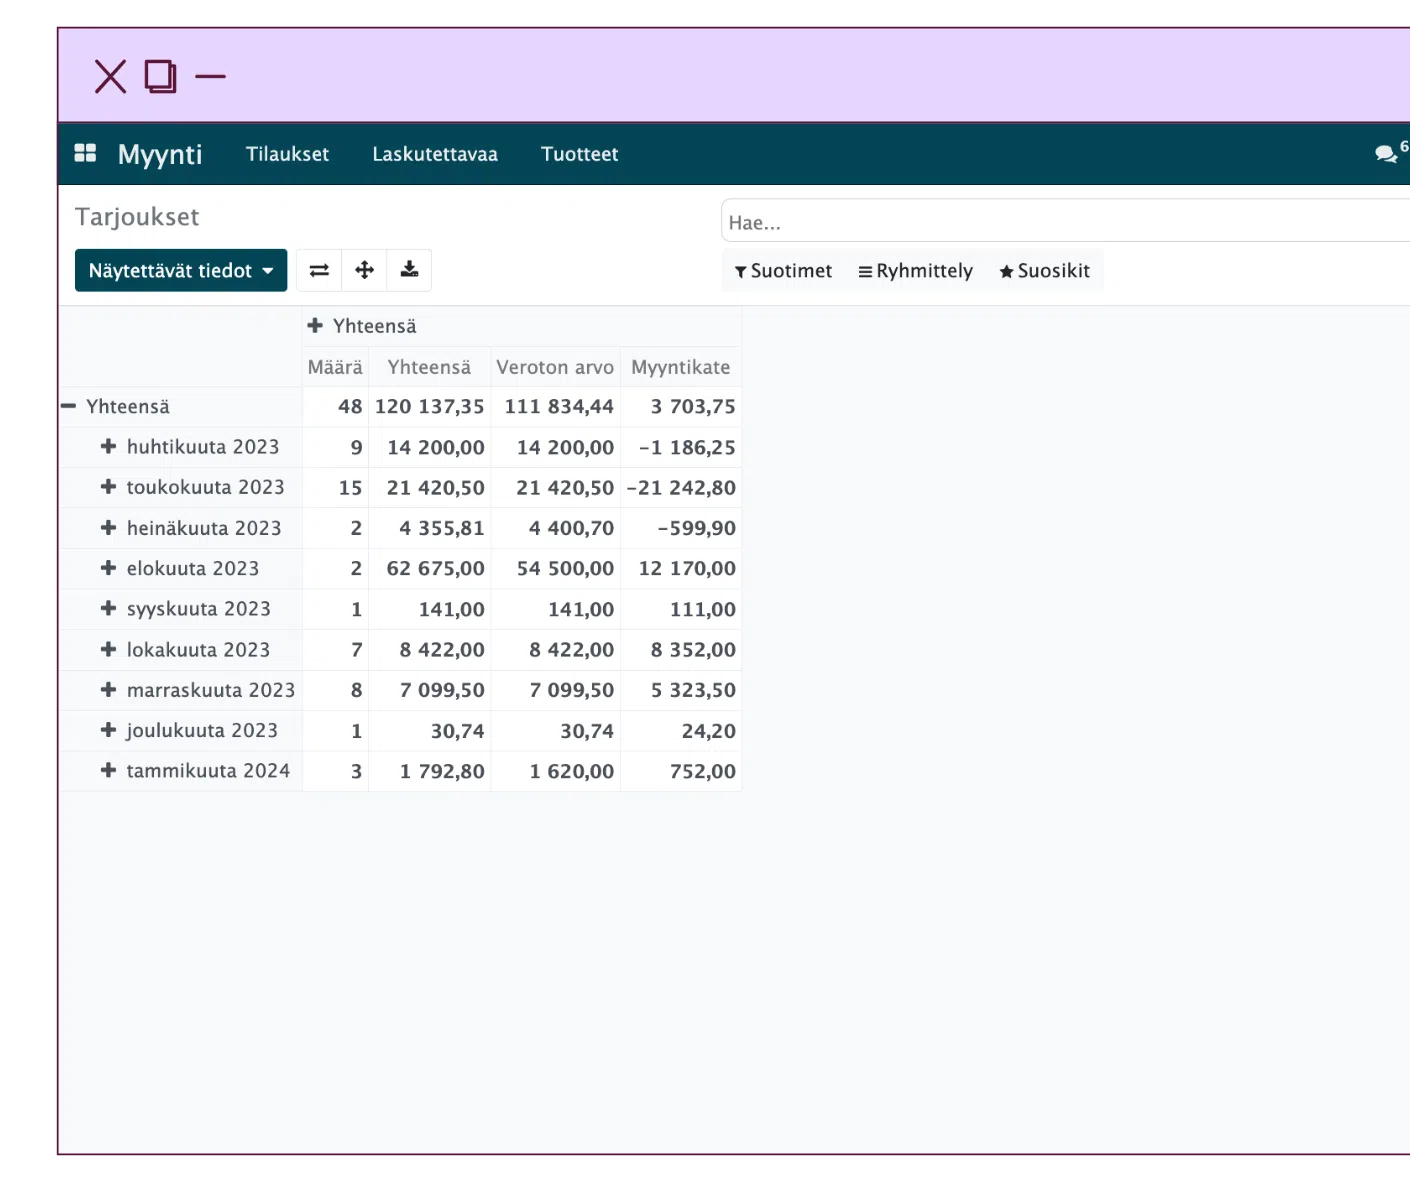Open the Suotimet filter dropdown
This screenshot has width=1410, height=1182.
(783, 271)
